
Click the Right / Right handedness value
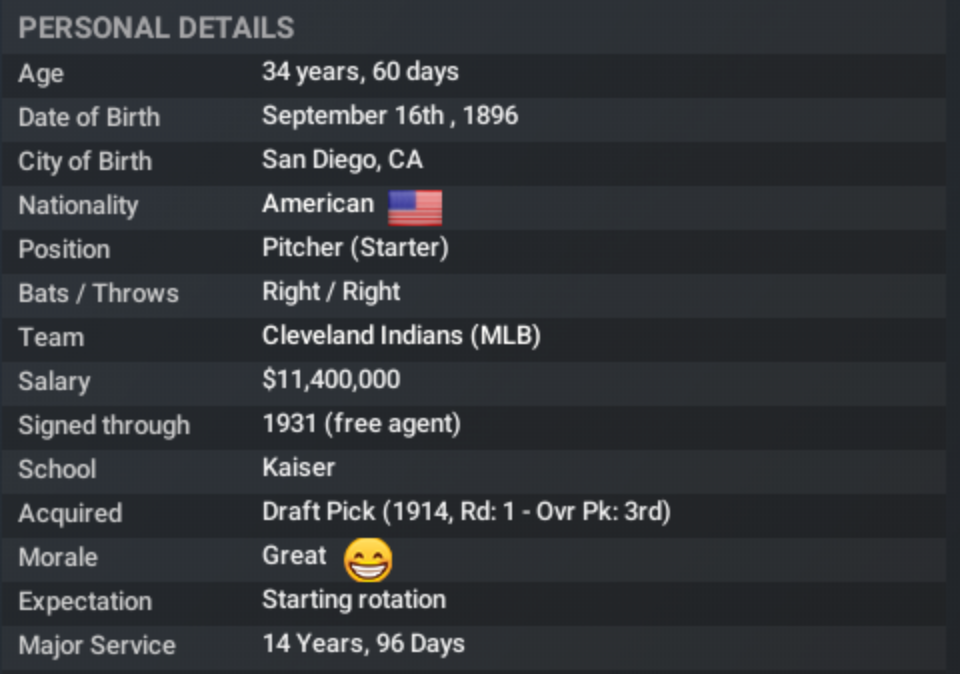click(x=331, y=292)
